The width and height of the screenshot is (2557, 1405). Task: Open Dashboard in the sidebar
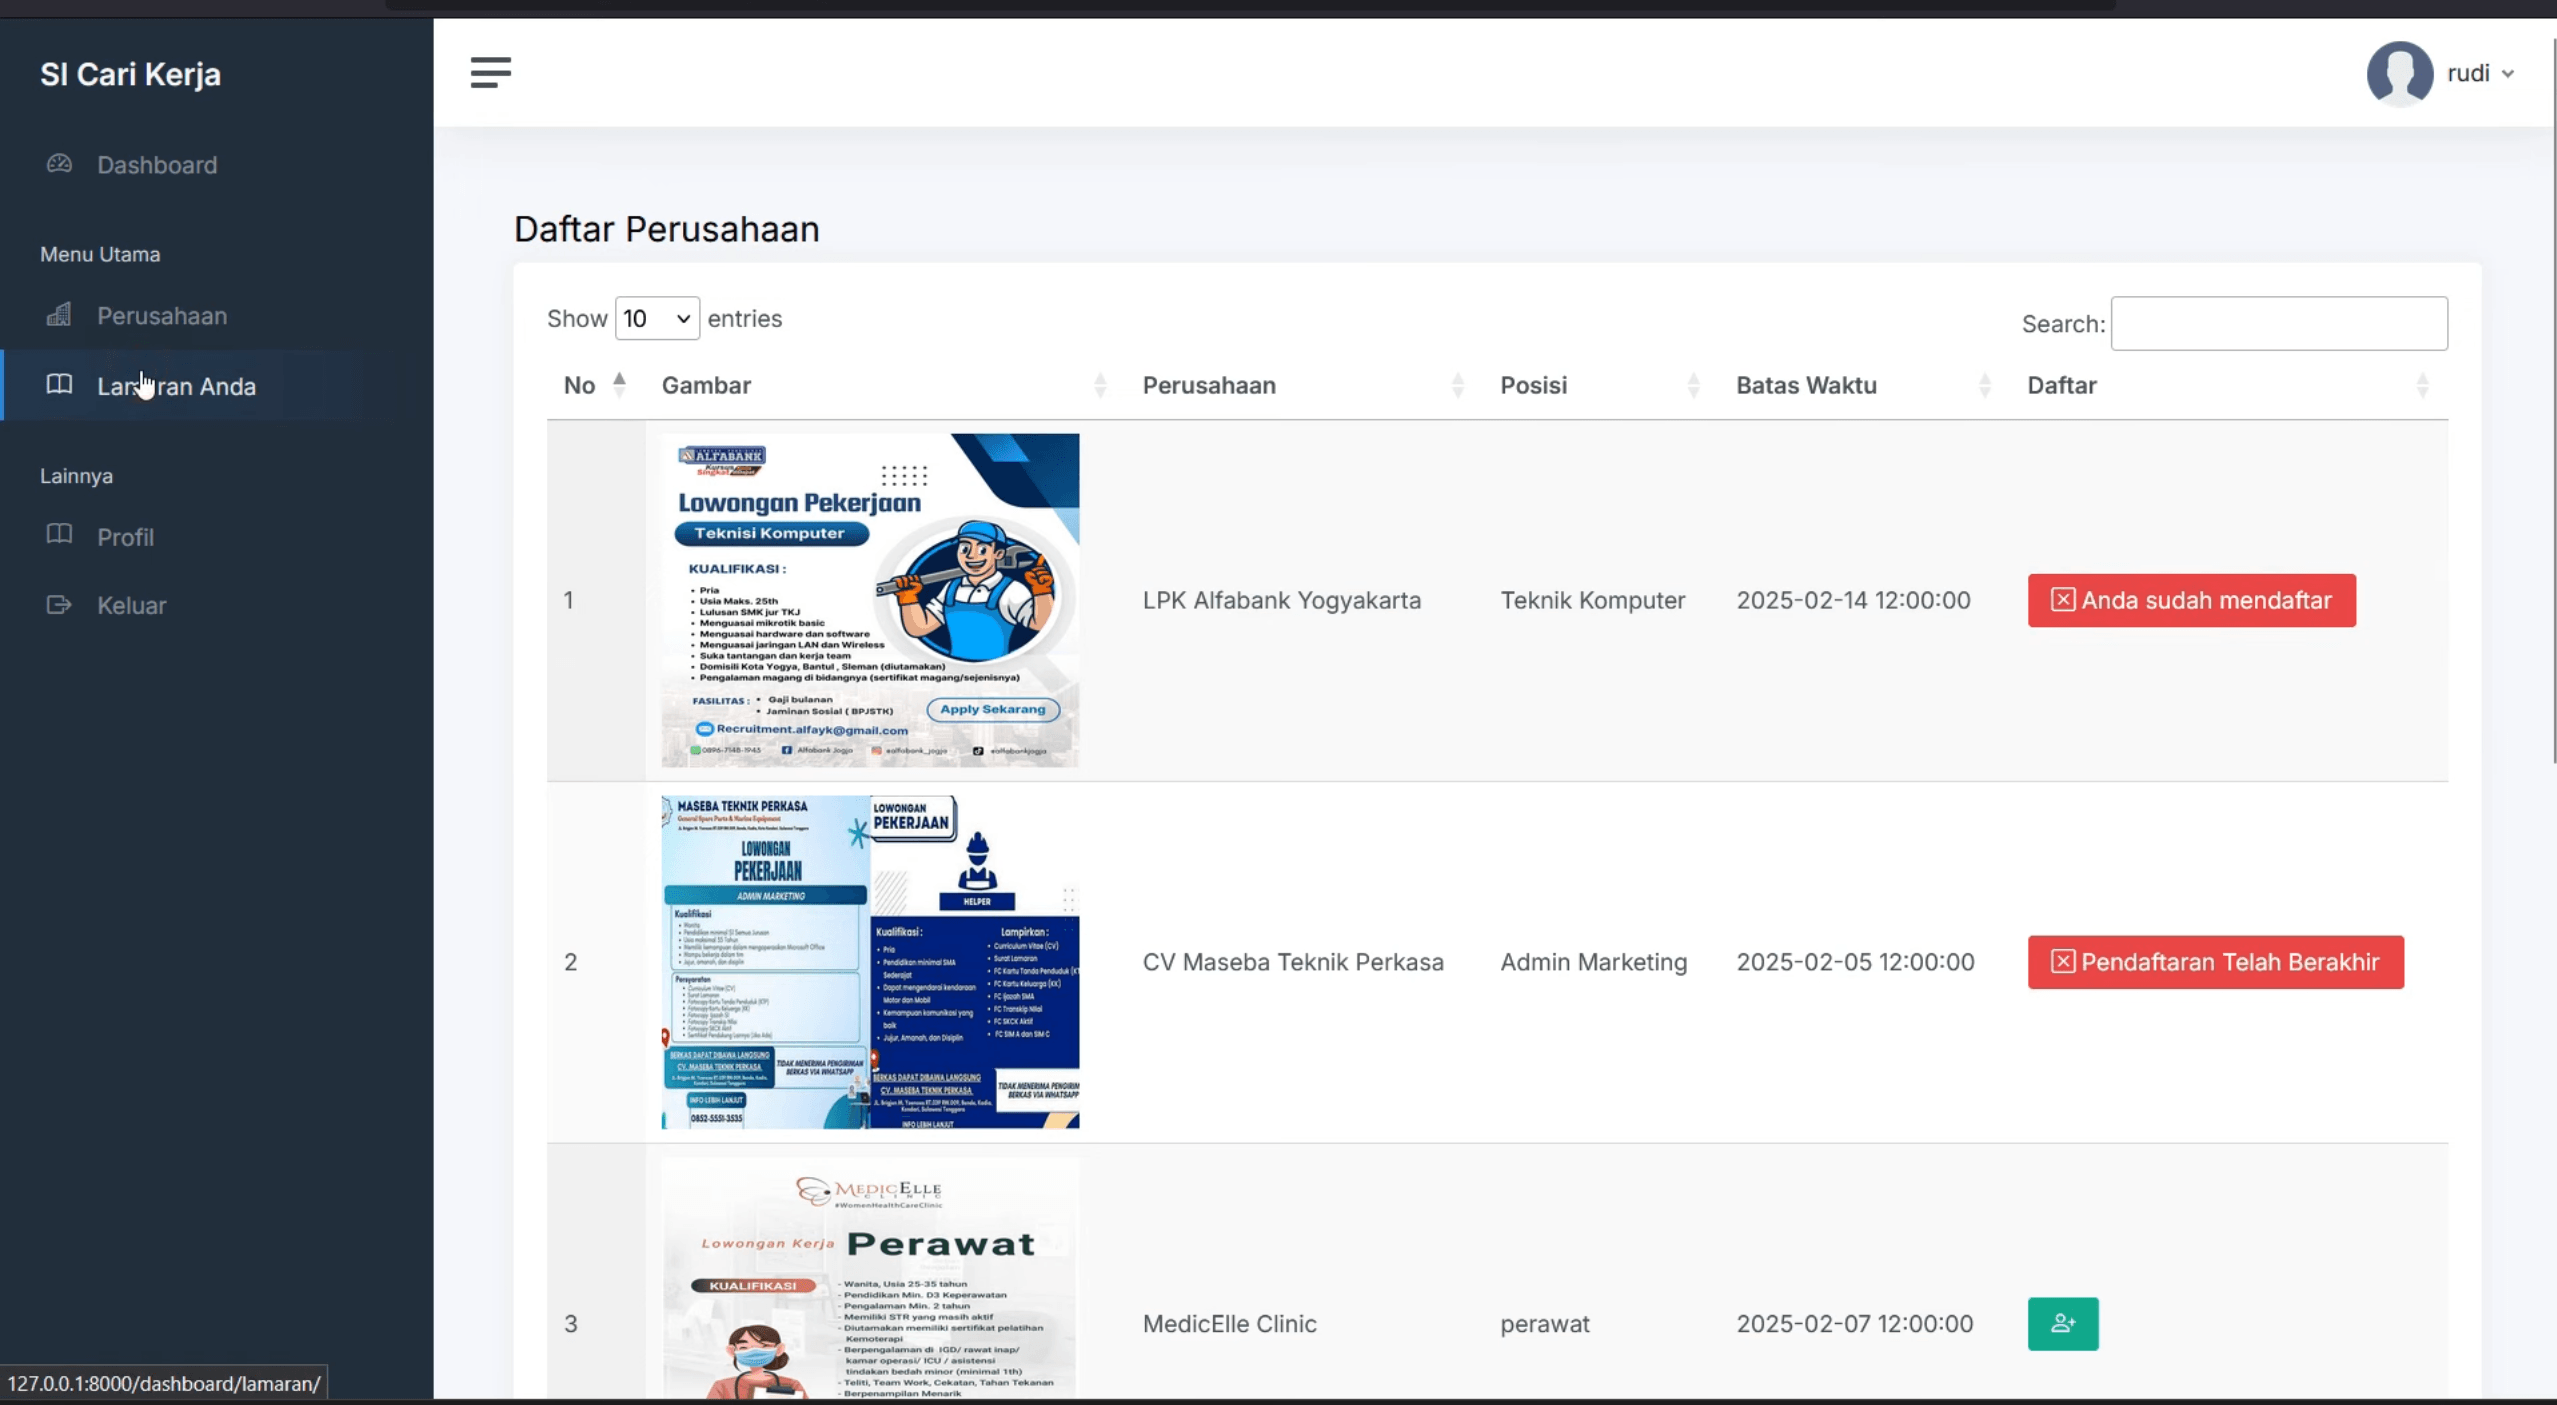click(157, 165)
